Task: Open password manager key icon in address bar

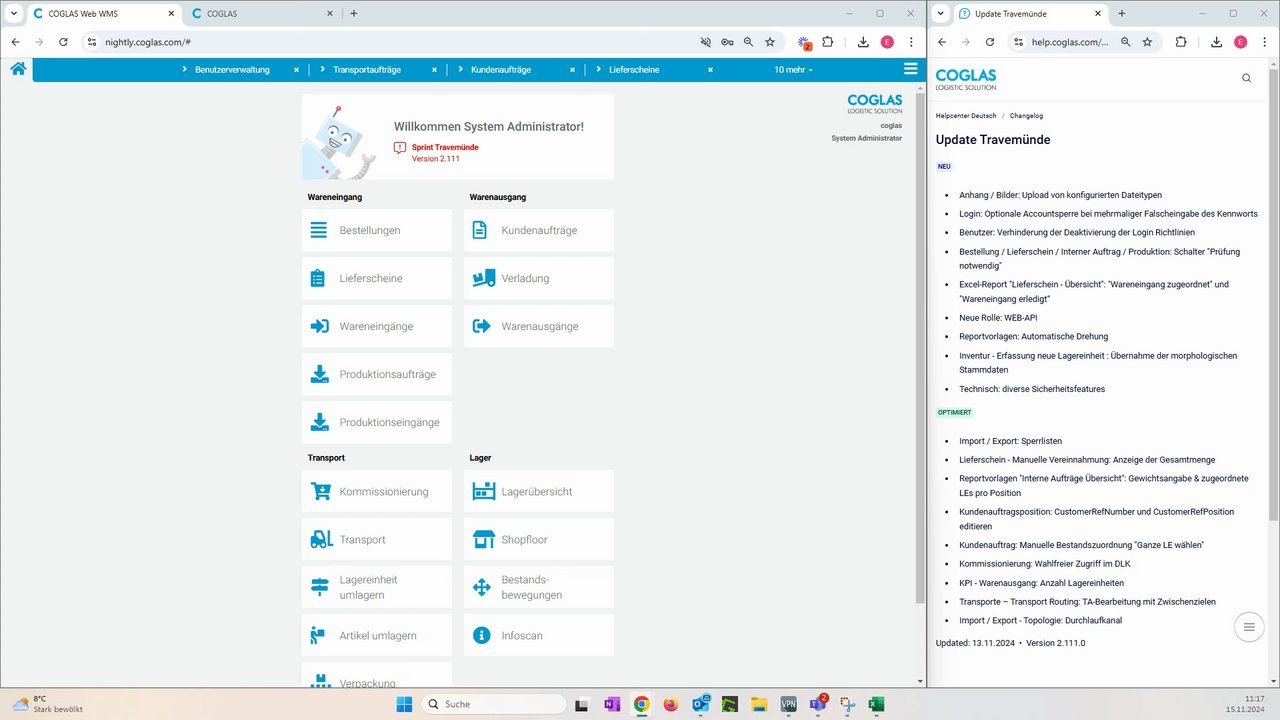Action: (727, 42)
